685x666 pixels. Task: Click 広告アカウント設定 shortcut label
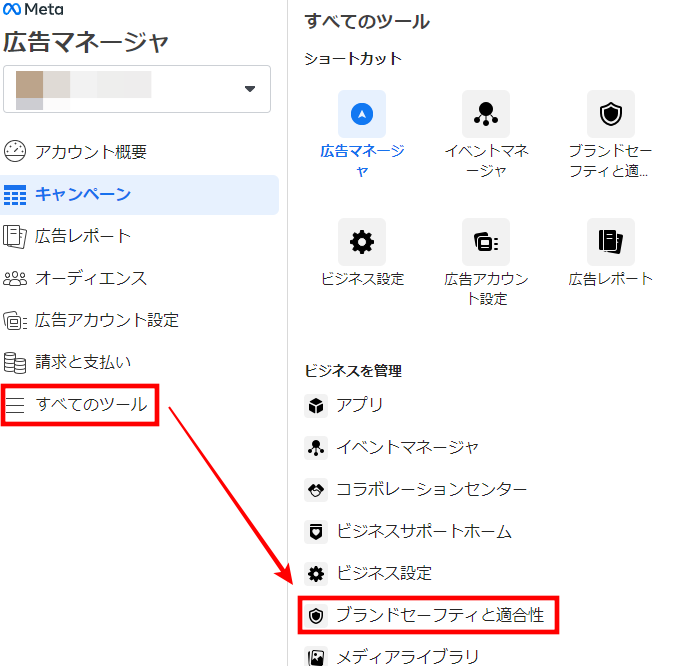486,289
